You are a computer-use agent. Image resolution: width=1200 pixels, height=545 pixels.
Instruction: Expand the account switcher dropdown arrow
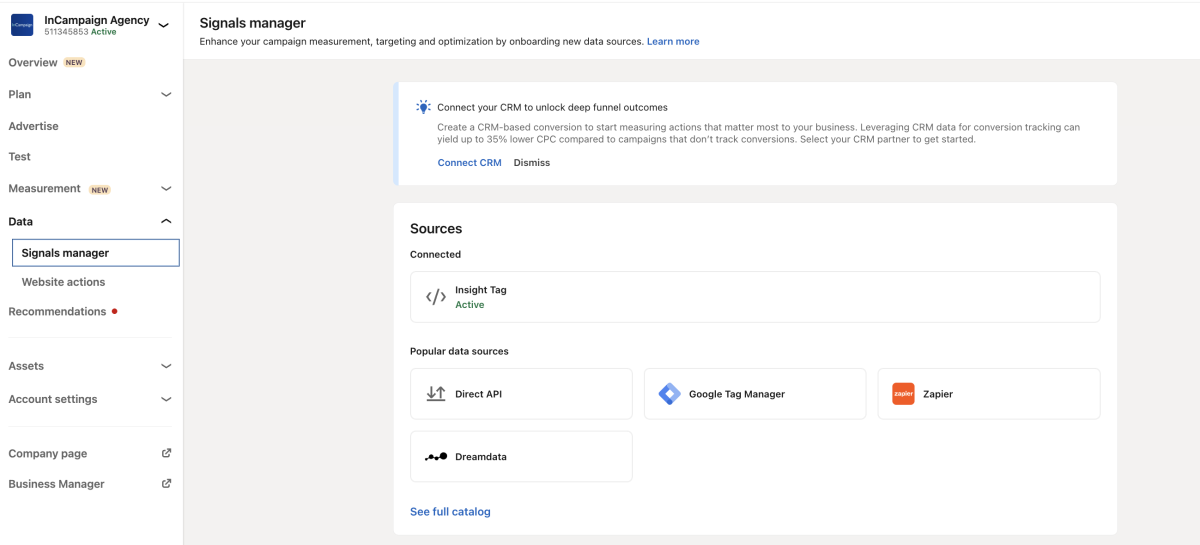164,25
